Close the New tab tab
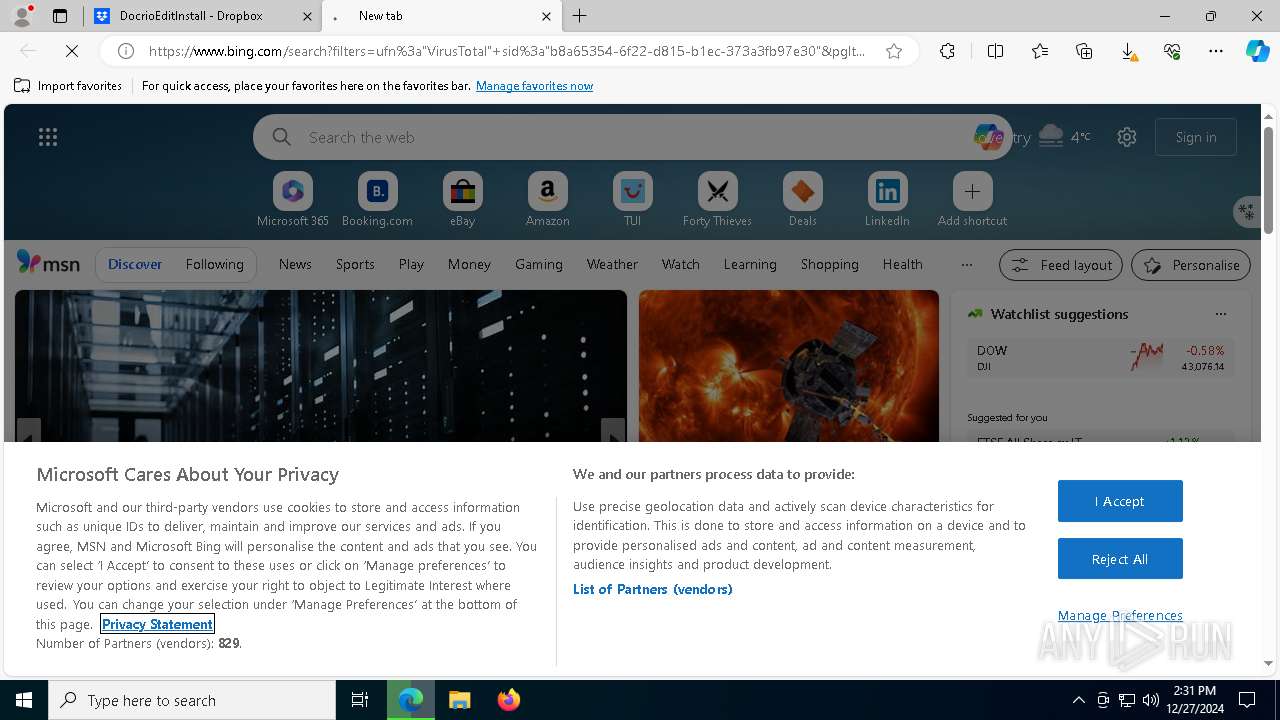The image size is (1280, 720). tap(546, 16)
